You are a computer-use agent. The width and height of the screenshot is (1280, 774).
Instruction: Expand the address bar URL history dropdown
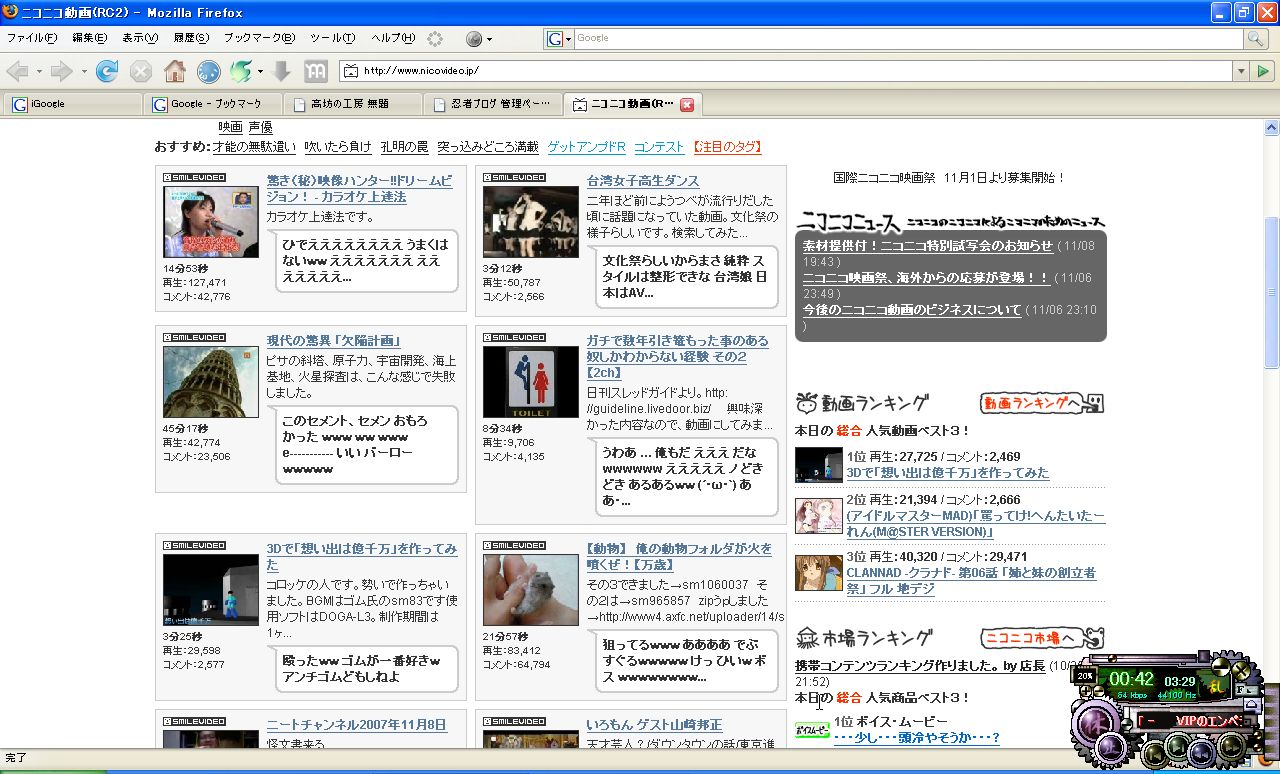[1241, 71]
